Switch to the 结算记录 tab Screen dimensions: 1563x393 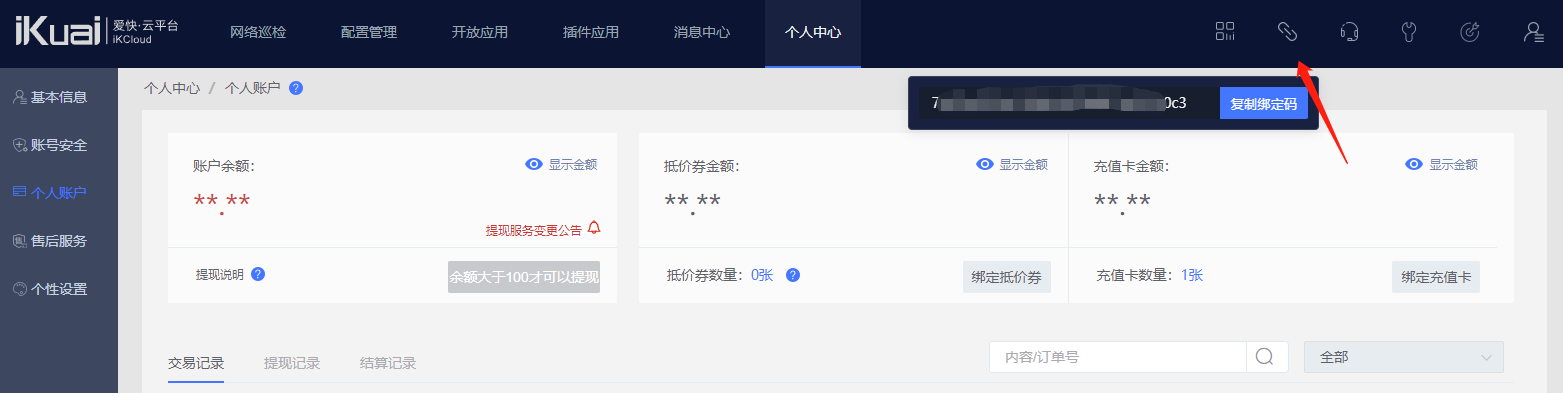pos(388,363)
